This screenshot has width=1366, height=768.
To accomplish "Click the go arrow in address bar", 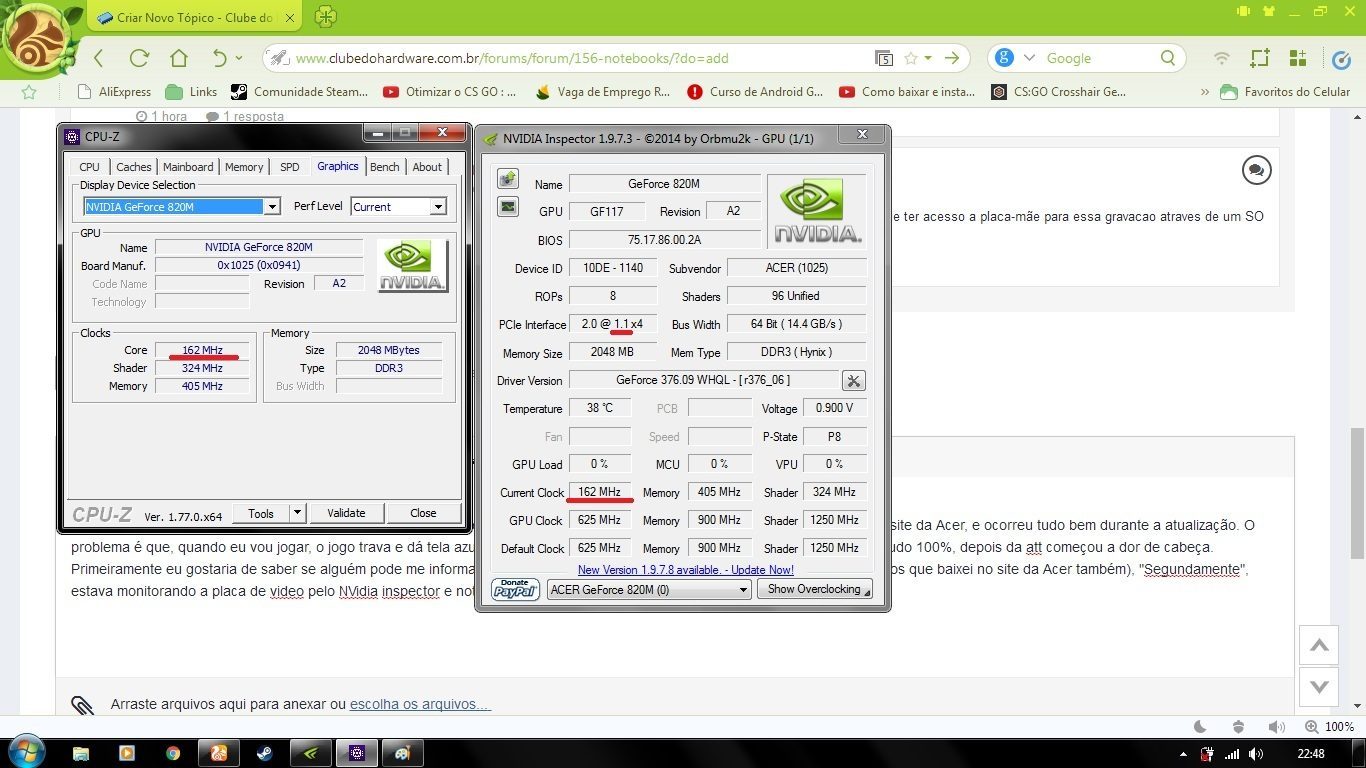I will [x=952, y=58].
